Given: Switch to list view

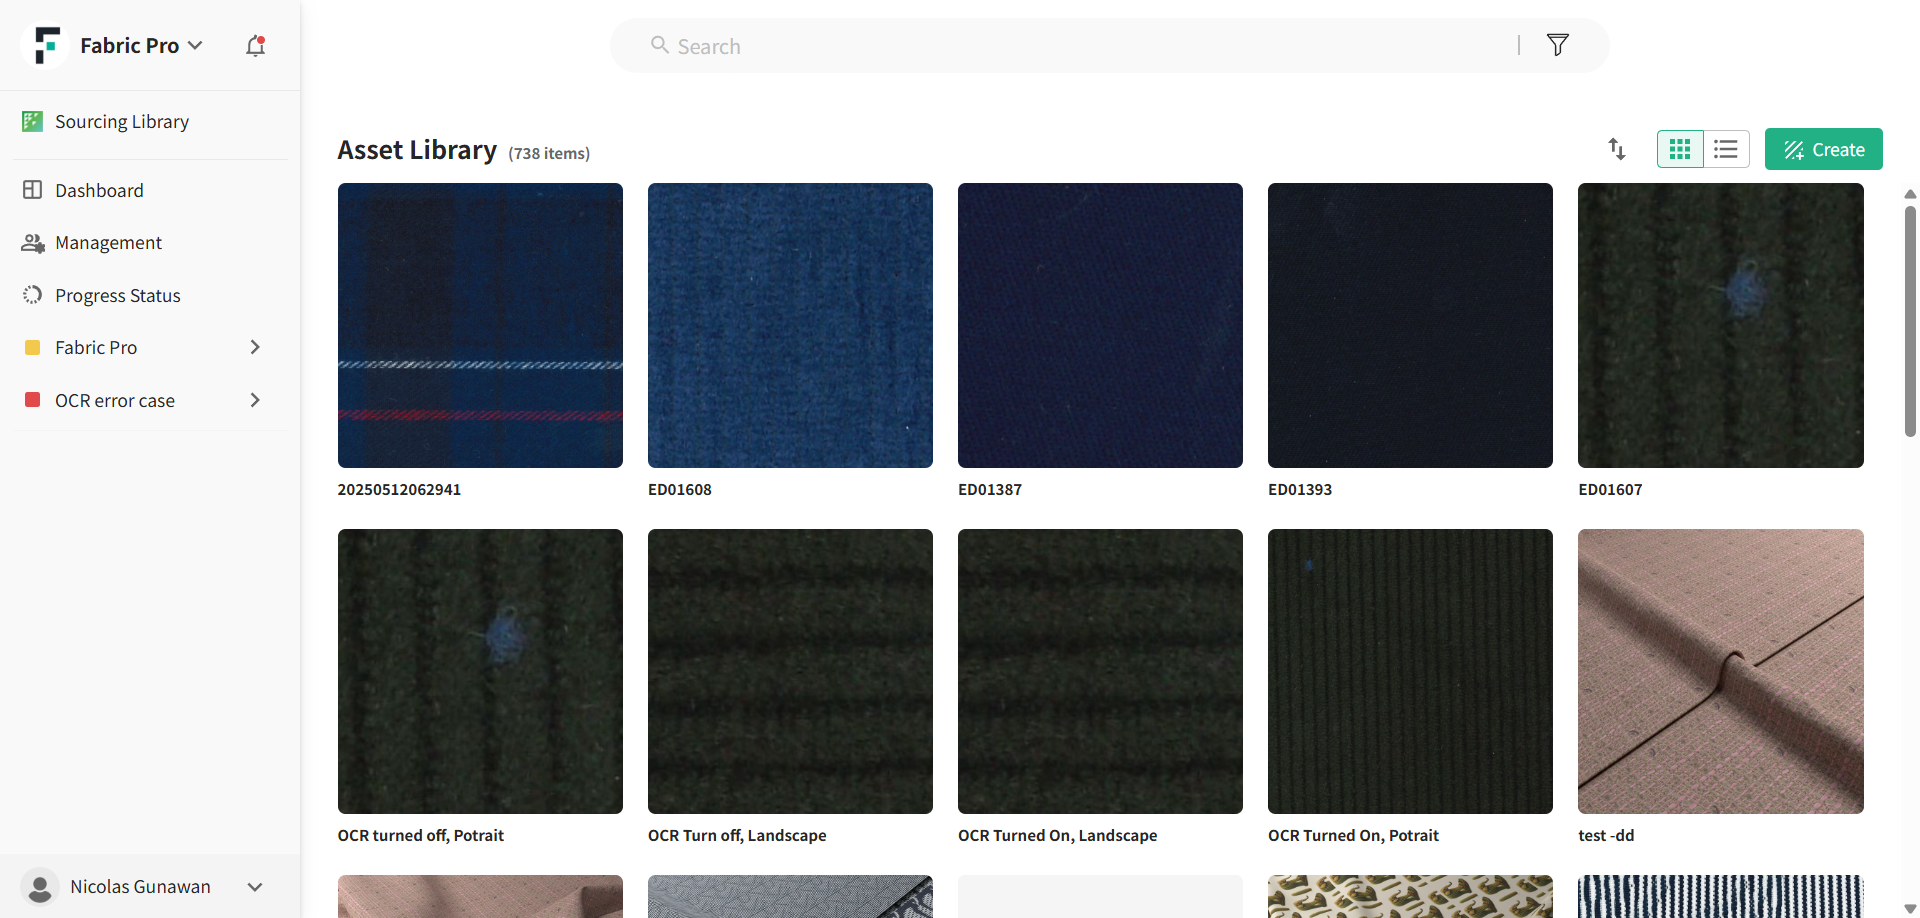Looking at the screenshot, I should [1726, 149].
